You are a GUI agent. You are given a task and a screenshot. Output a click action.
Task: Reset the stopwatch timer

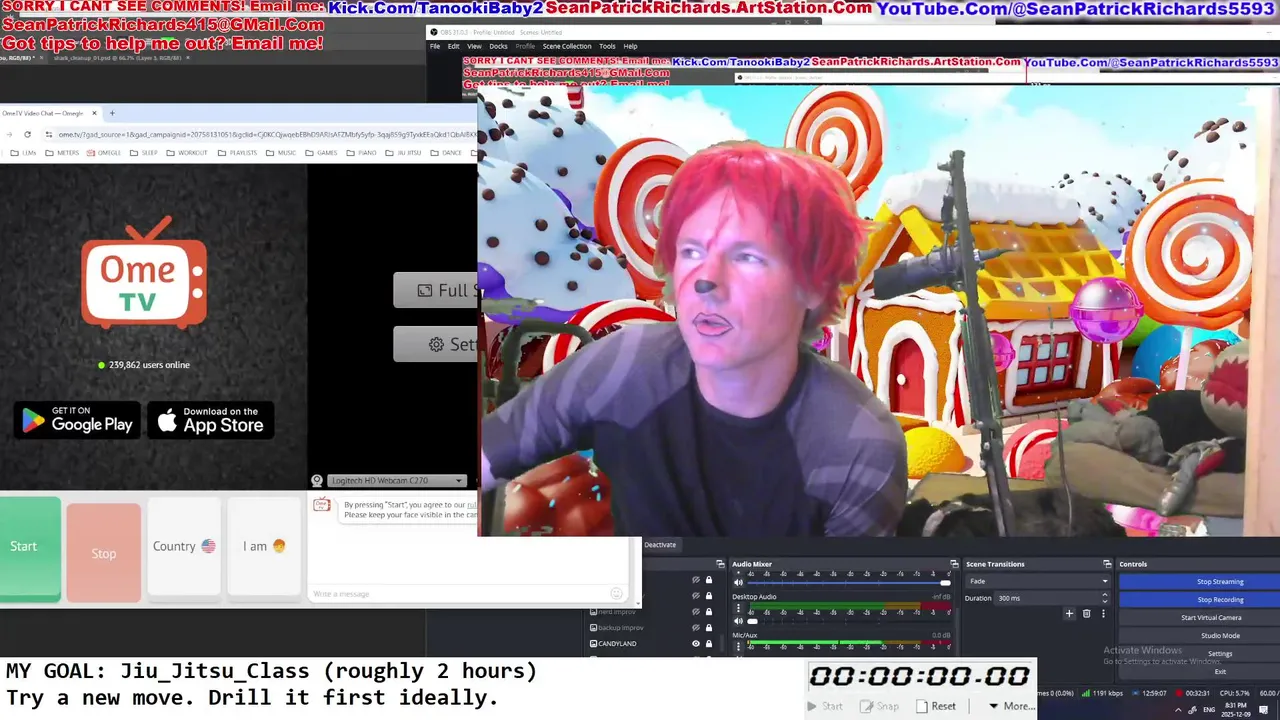pyautogui.click(x=935, y=706)
